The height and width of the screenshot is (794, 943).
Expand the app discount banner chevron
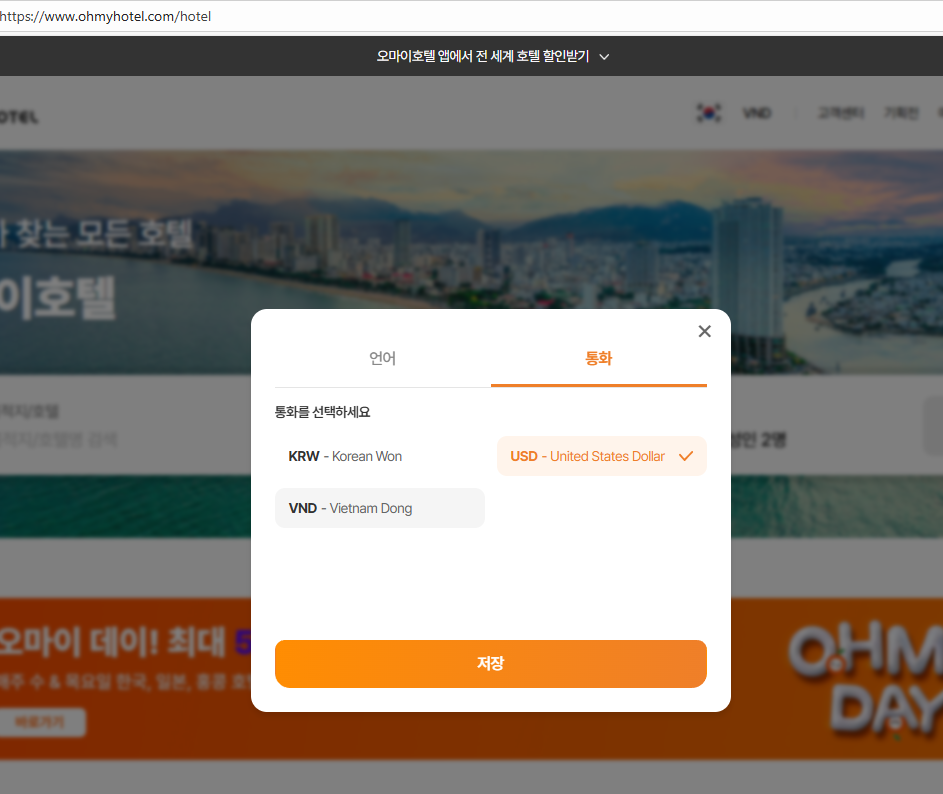pos(604,57)
